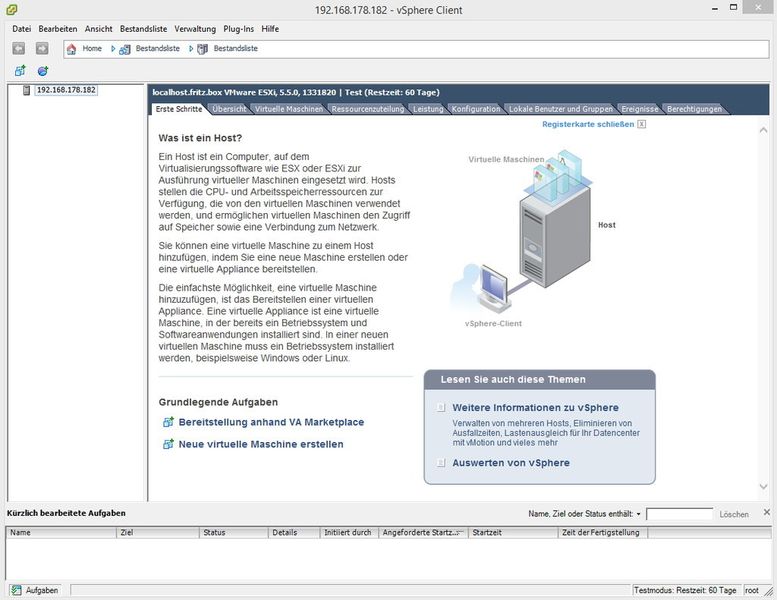777x600 pixels.
Task: Open the Hilfe menu
Action: tap(270, 29)
